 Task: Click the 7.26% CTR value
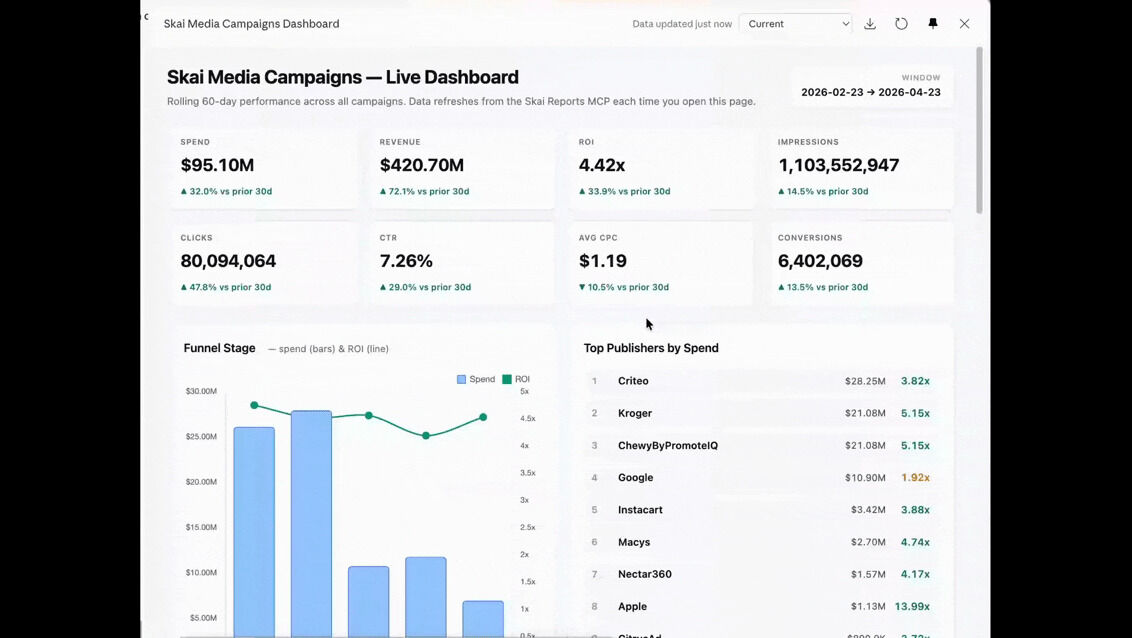coord(406,261)
